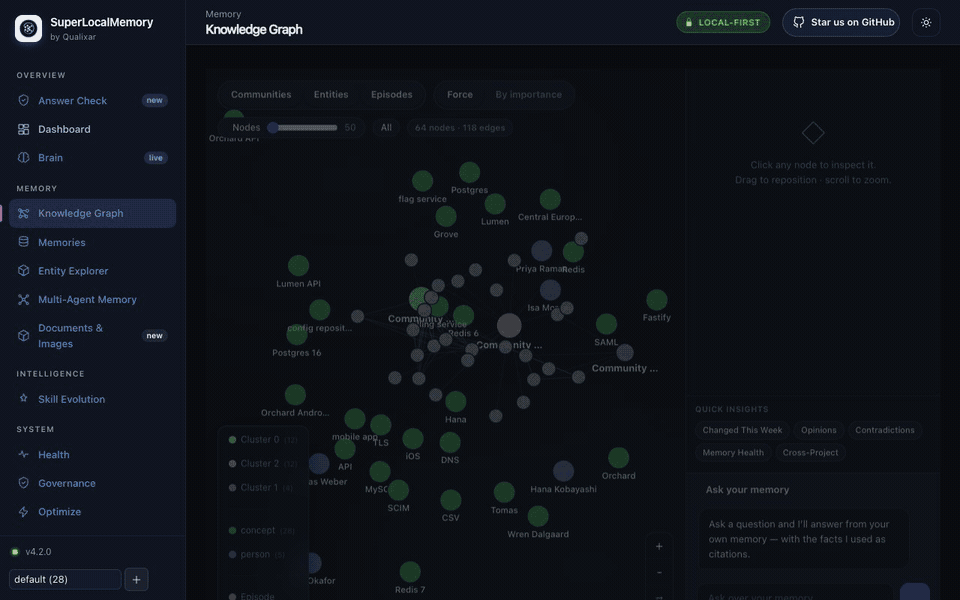Click the v4.2.0 version label
960x600 pixels.
(38, 552)
